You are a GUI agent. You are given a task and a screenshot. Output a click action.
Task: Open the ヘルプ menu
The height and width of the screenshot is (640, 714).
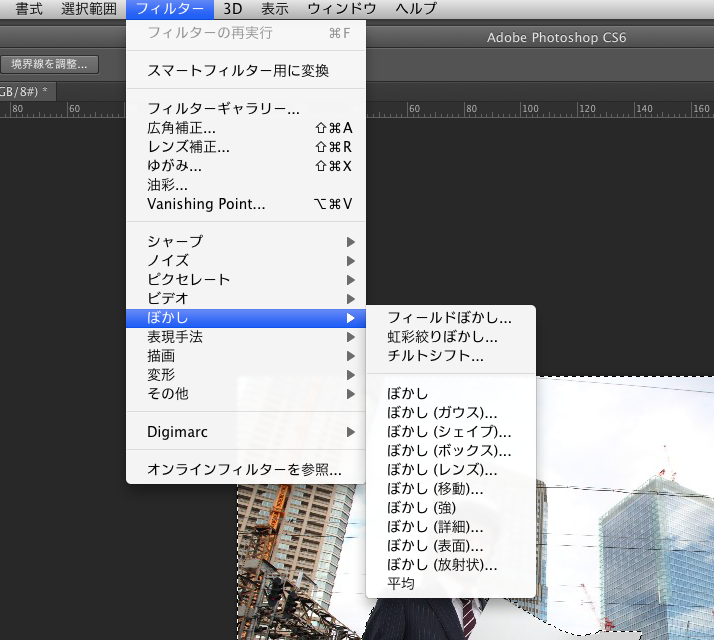(416, 9)
